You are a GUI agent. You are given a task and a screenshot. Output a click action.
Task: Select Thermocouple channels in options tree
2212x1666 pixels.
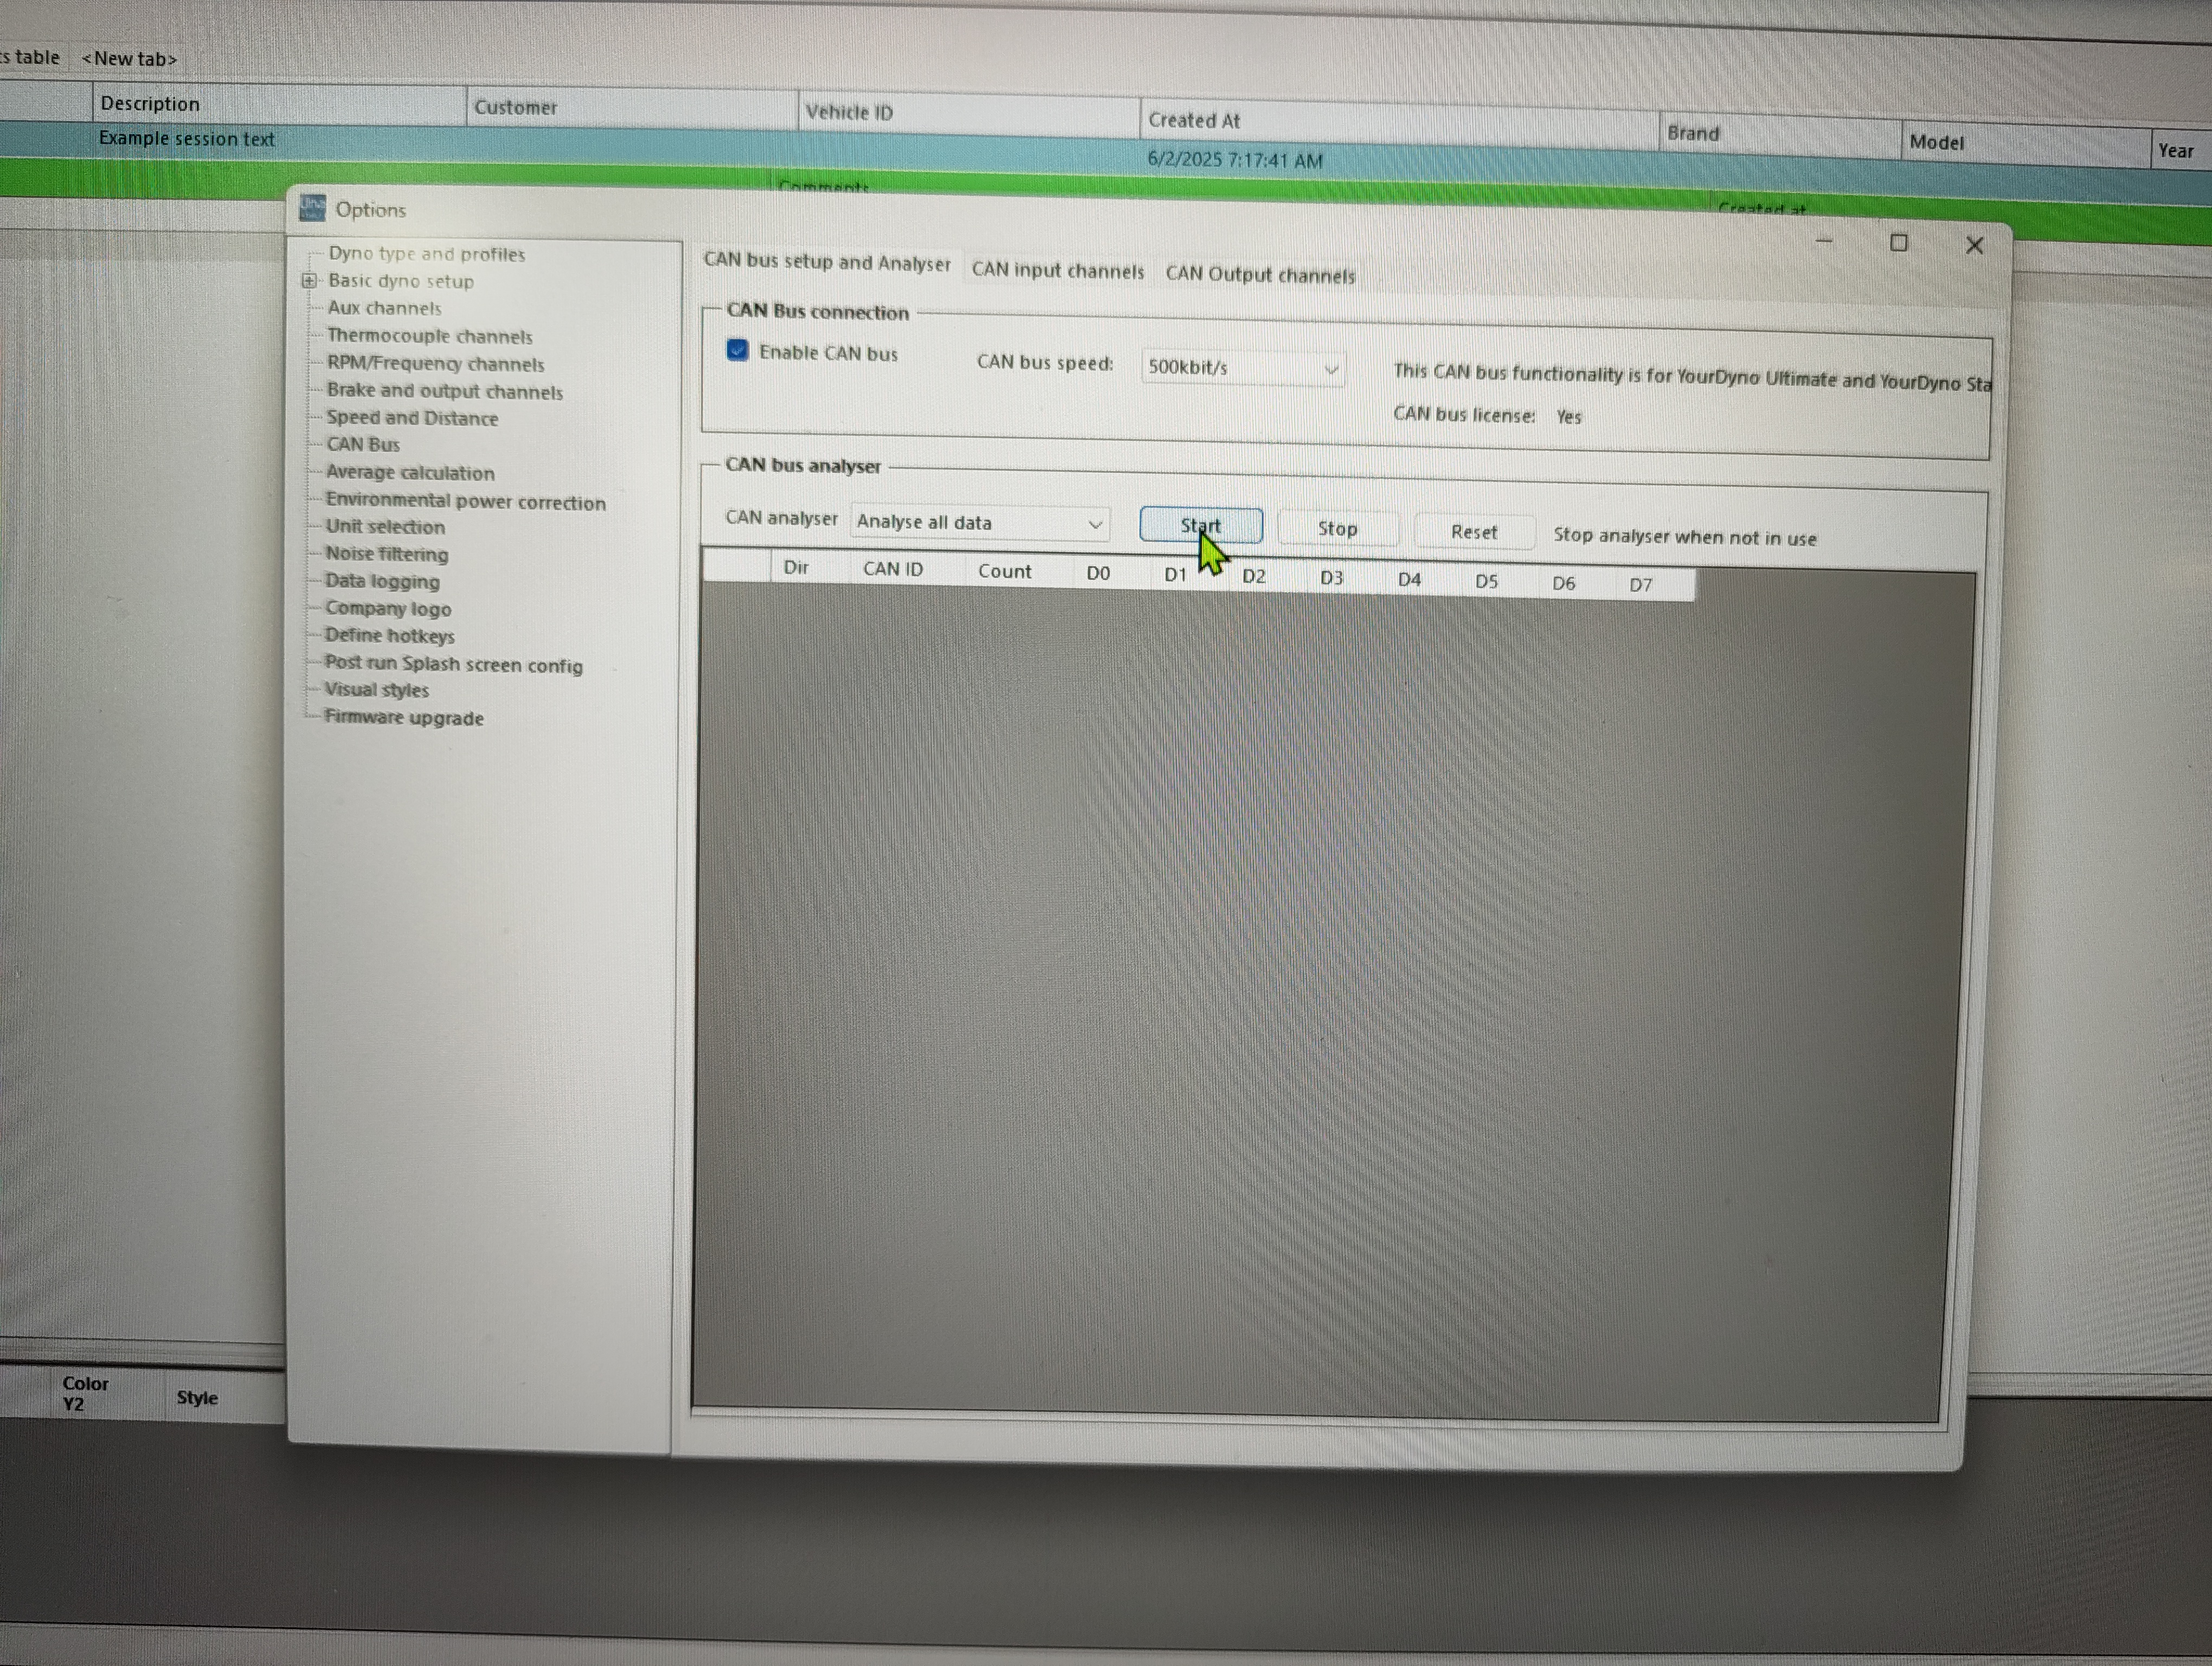pos(429,337)
